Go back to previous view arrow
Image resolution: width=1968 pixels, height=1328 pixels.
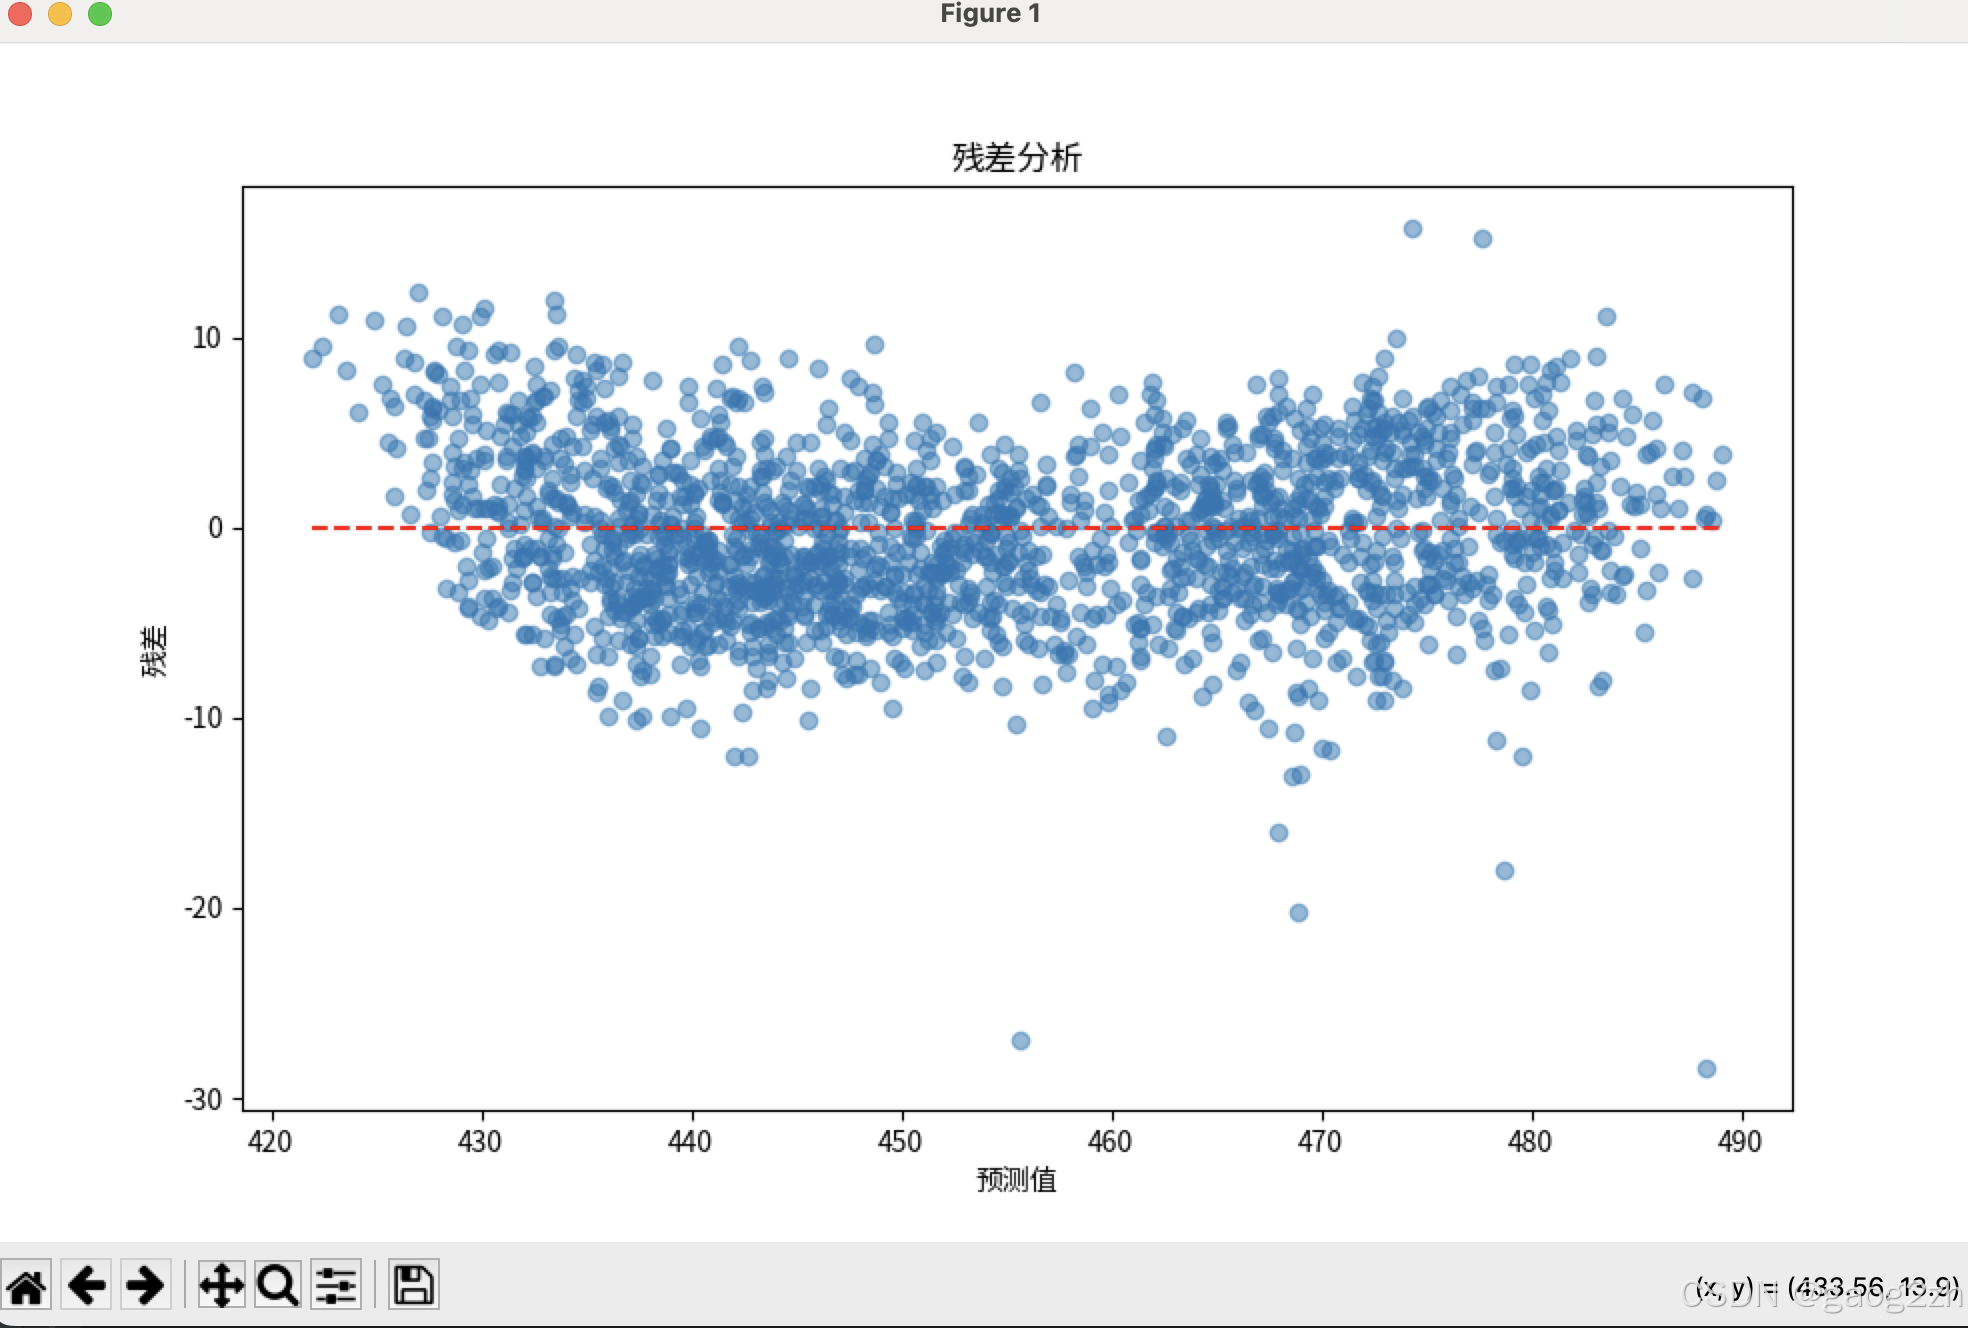87,1285
